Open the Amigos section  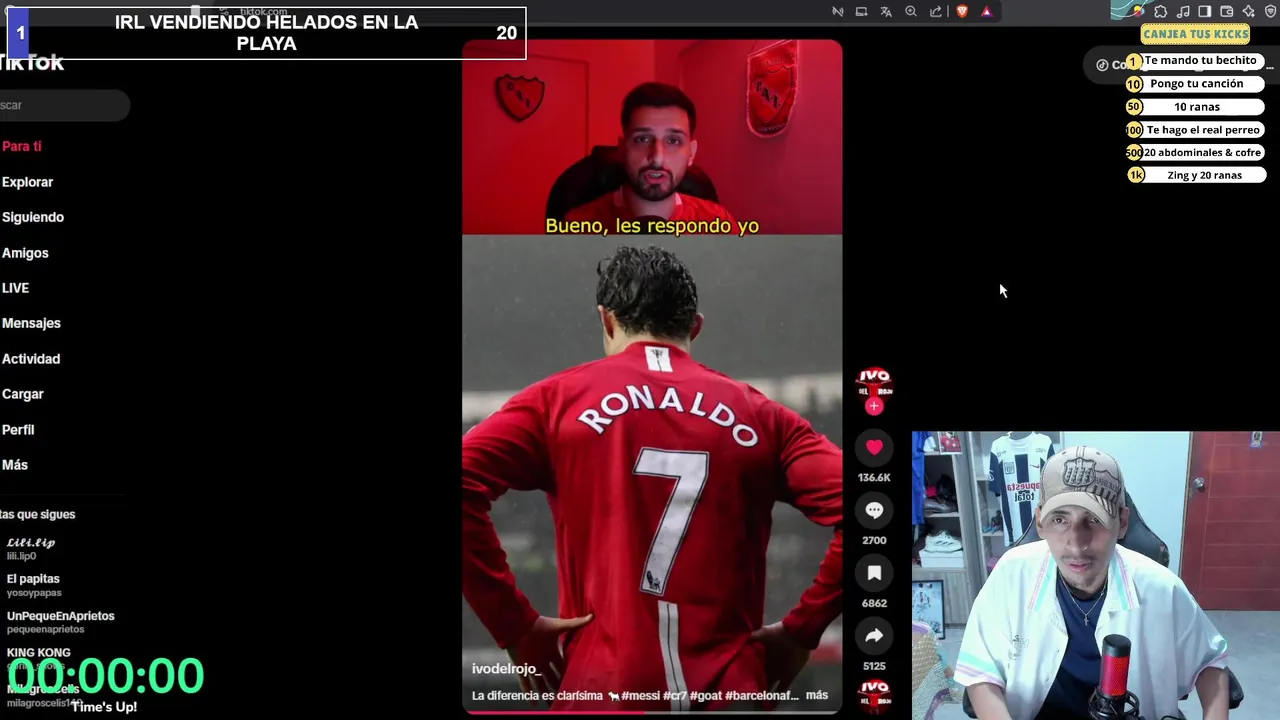[25, 253]
